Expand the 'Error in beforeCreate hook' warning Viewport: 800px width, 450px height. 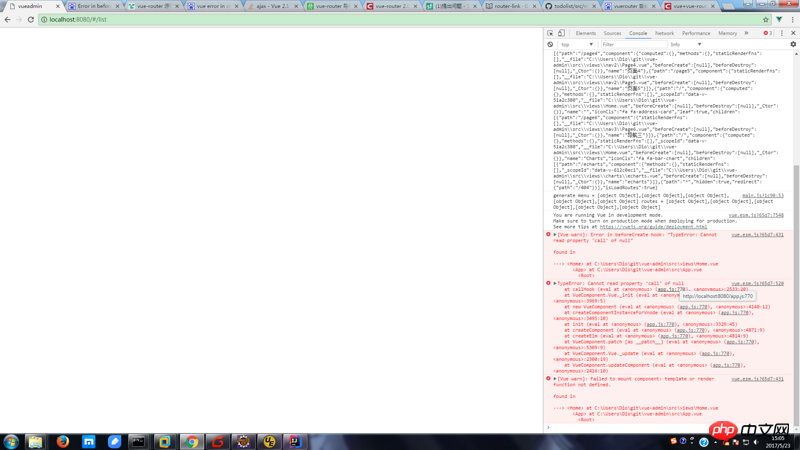pos(555,235)
